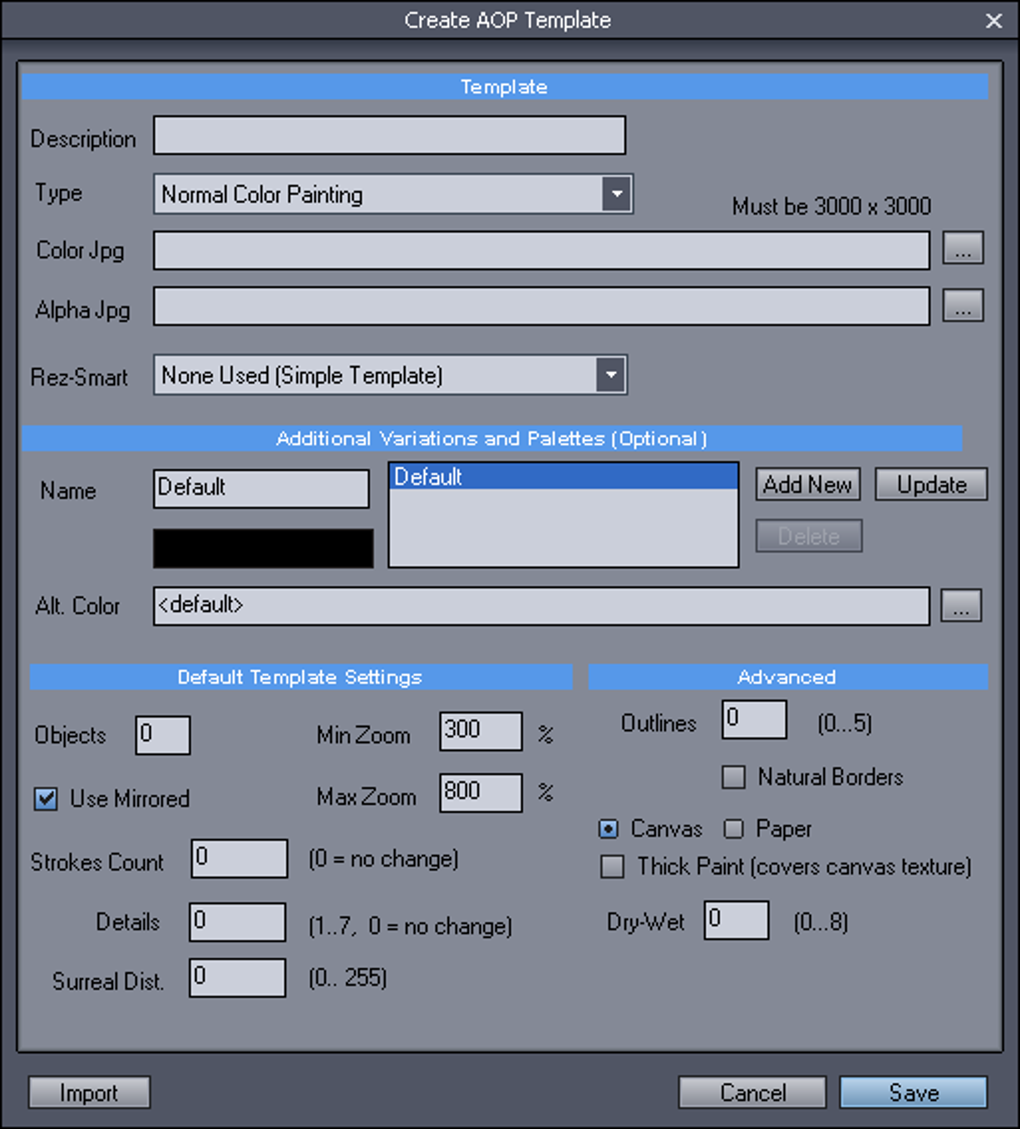The width and height of the screenshot is (1020, 1129).
Task: Open the black palette color swatch
Action: pyautogui.click(x=263, y=549)
